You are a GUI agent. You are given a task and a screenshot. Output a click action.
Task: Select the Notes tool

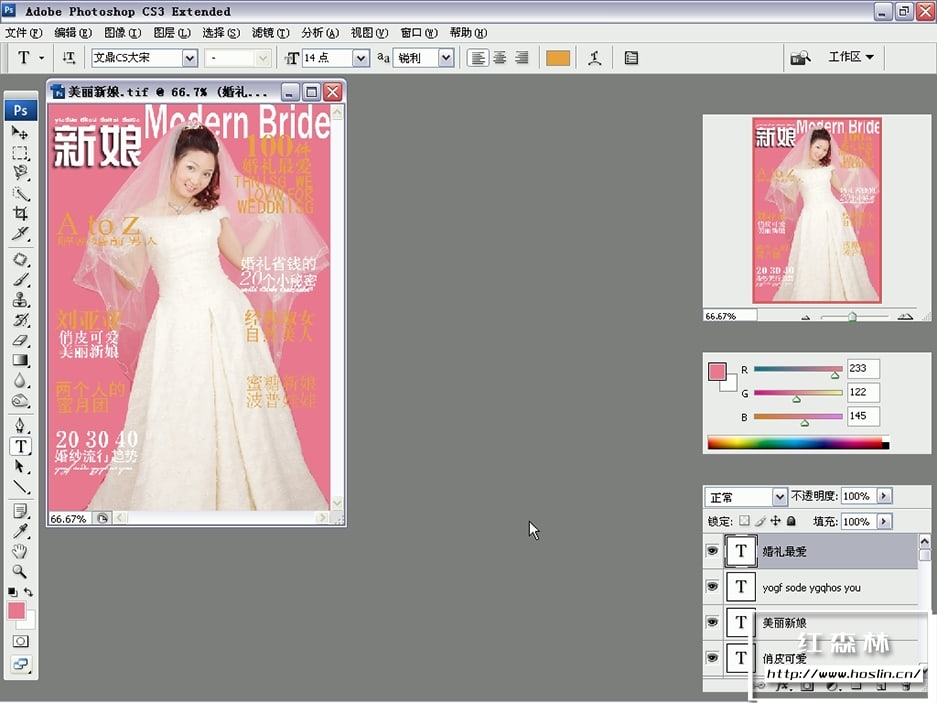(x=20, y=511)
